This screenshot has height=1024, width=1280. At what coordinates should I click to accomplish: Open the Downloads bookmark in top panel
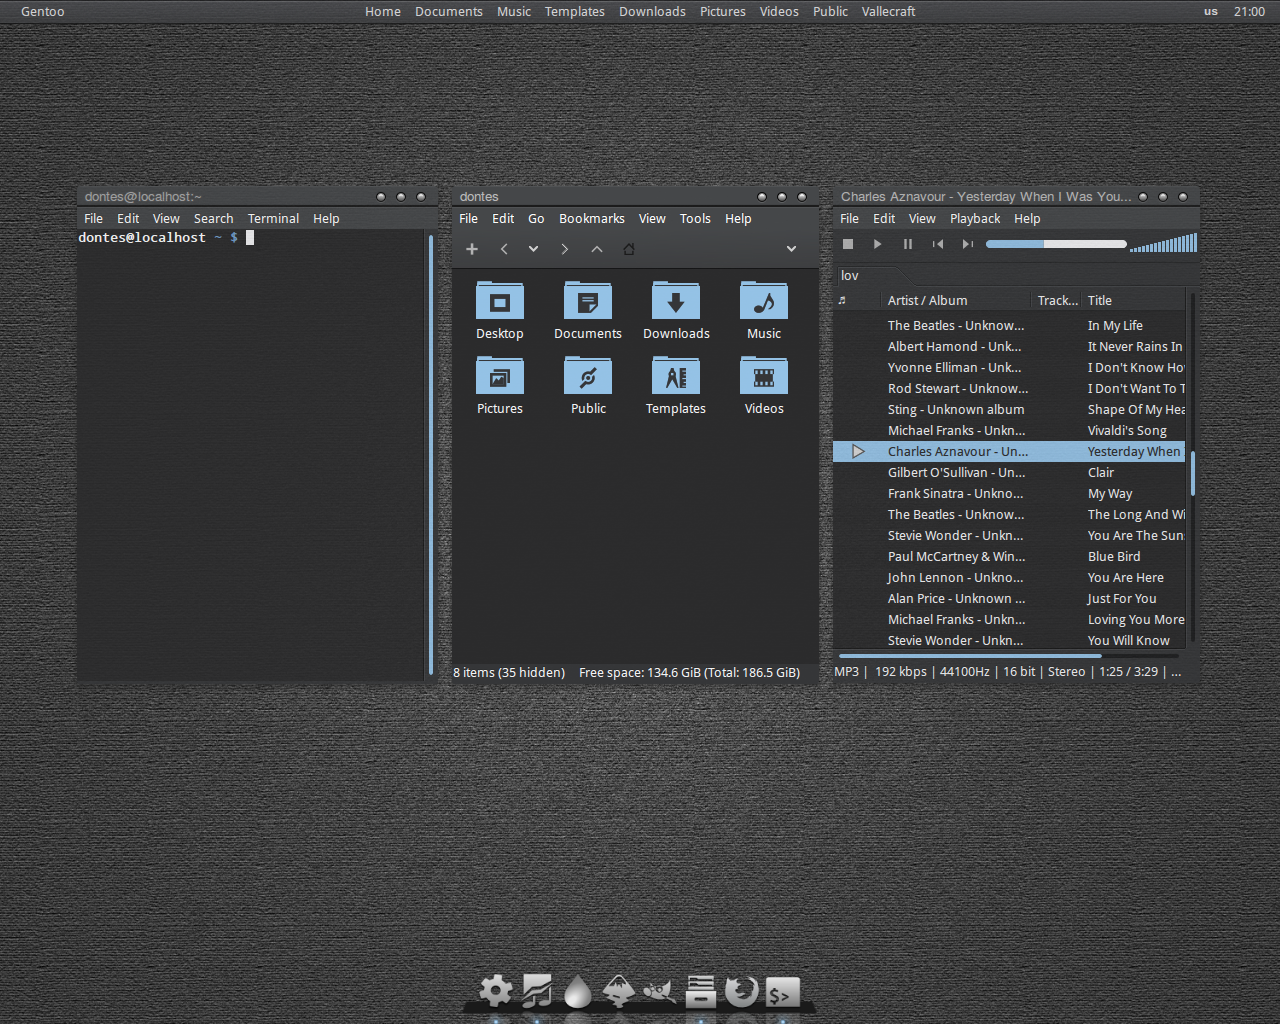tap(652, 11)
